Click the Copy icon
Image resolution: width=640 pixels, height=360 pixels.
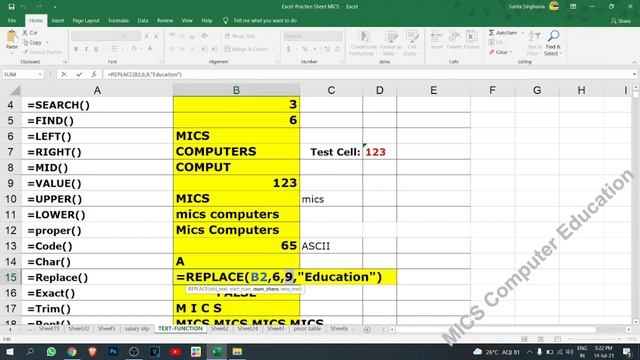[x=26, y=42]
